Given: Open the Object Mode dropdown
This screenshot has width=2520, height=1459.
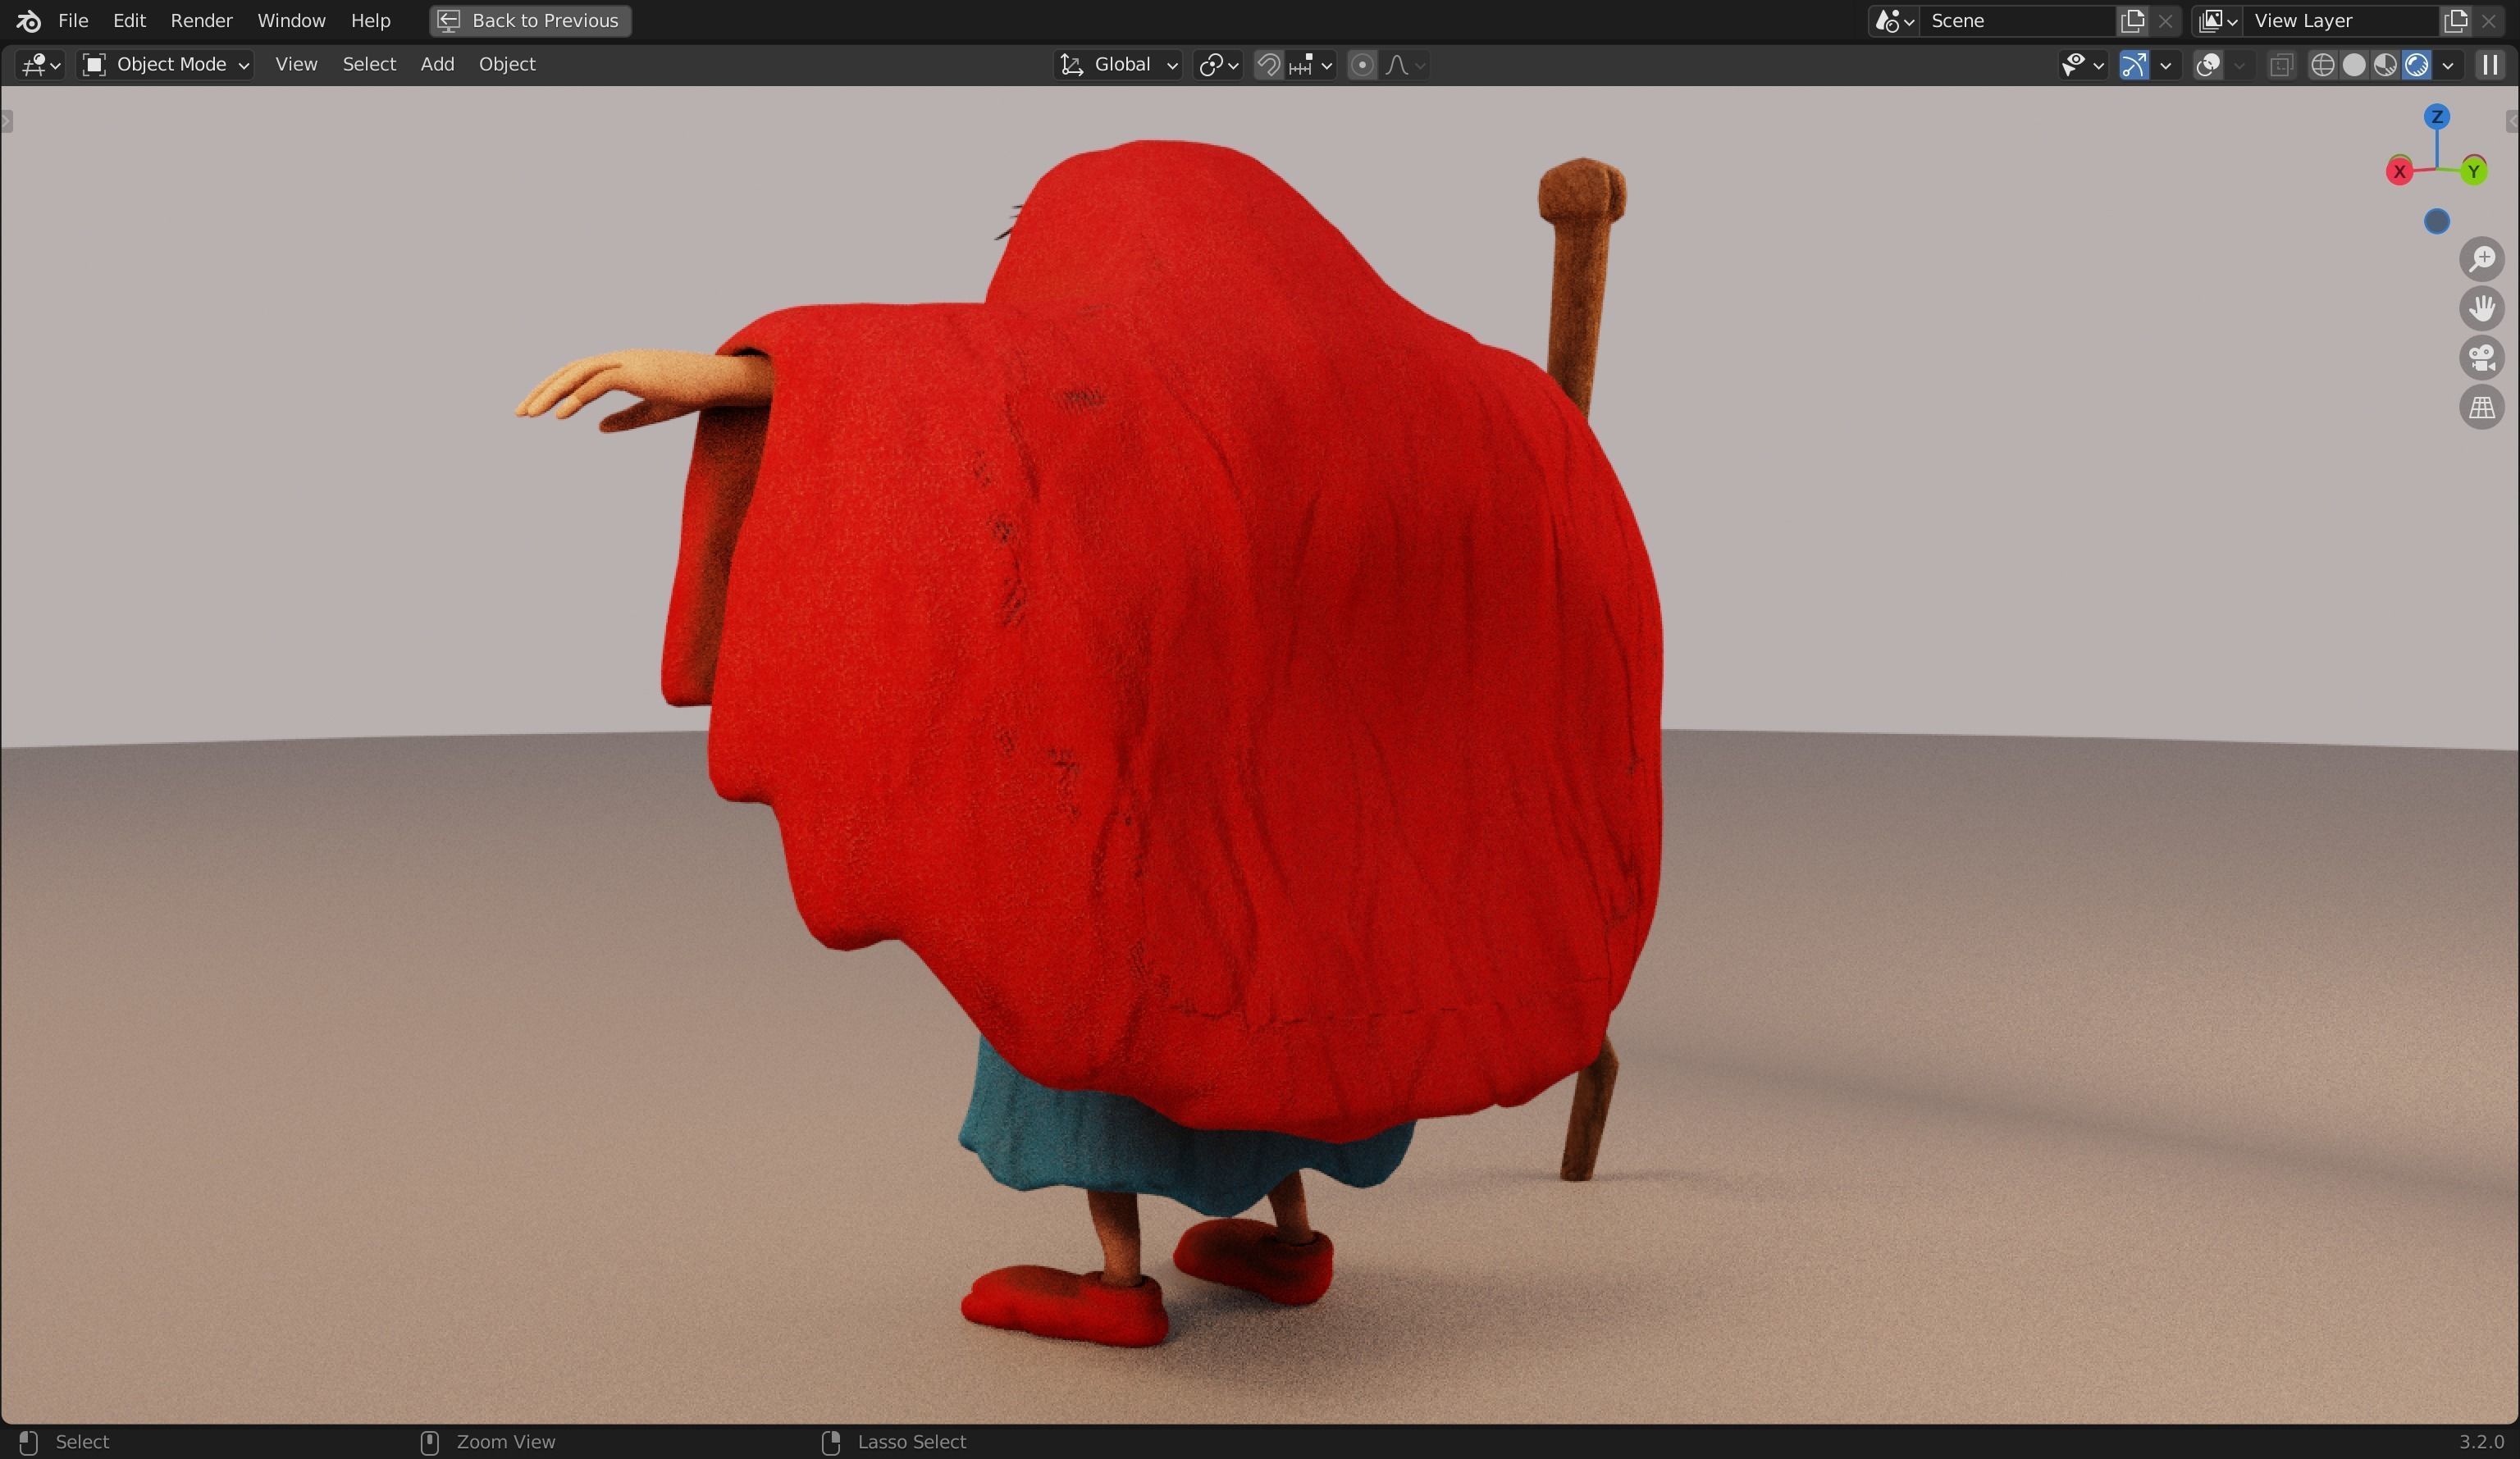Looking at the screenshot, I should coord(165,65).
